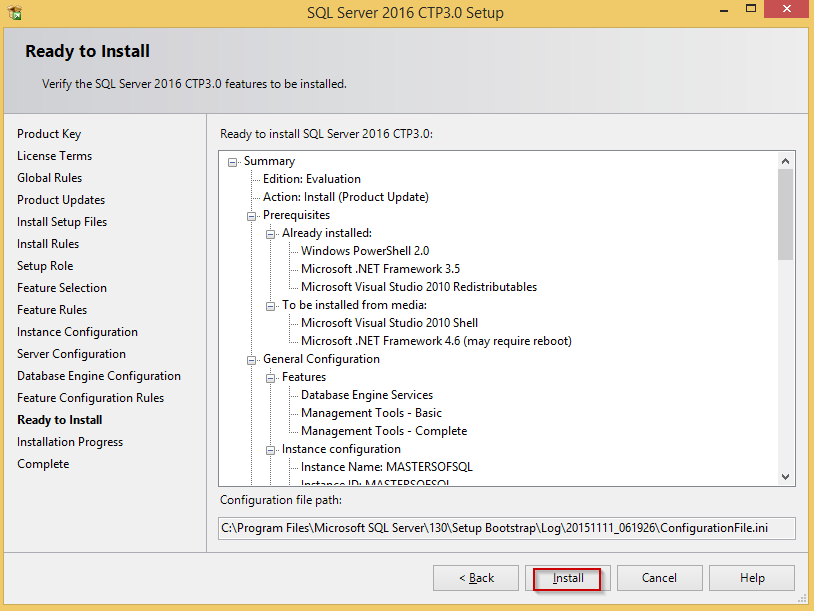Select the Instance Configuration step
814x611 pixels.
tap(77, 332)
